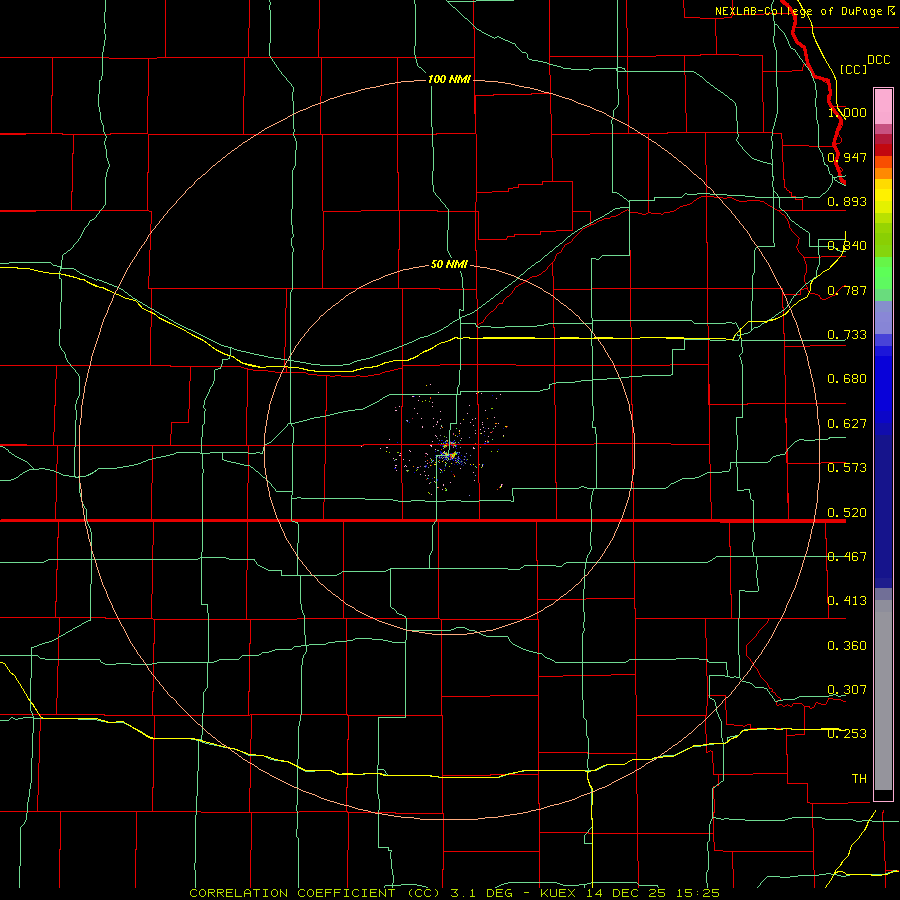The height and width of the screenshot is (900, 900).
Task: Select the 0.573 legend value
Action: click(x=847, y=468)
